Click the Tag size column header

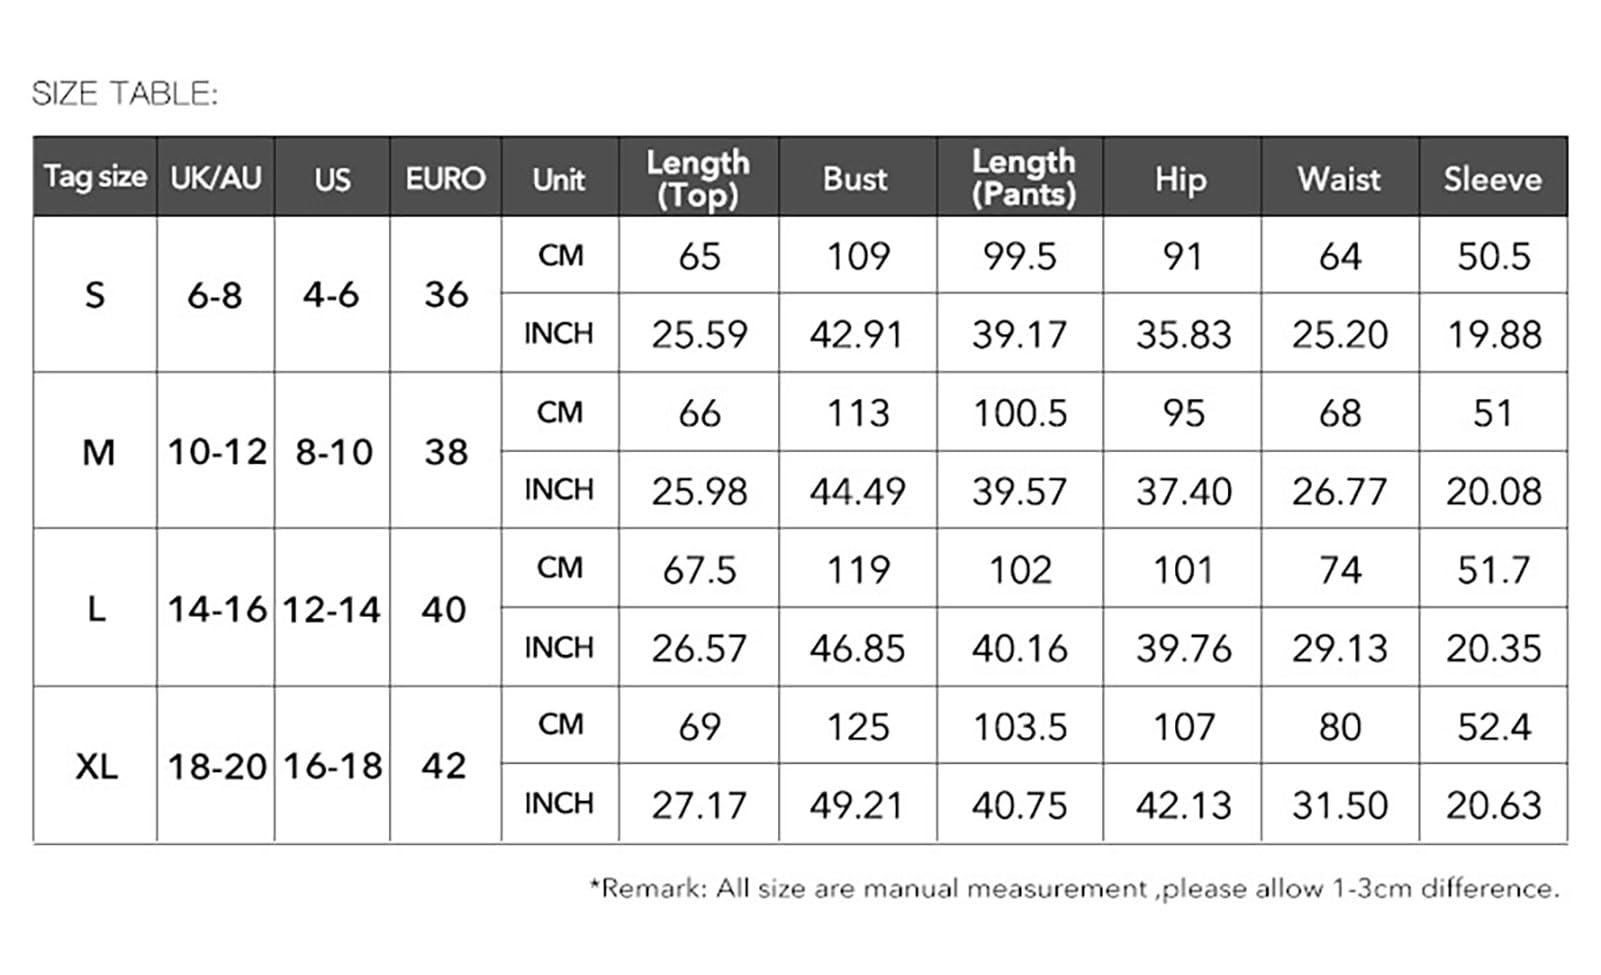[95, 177]
